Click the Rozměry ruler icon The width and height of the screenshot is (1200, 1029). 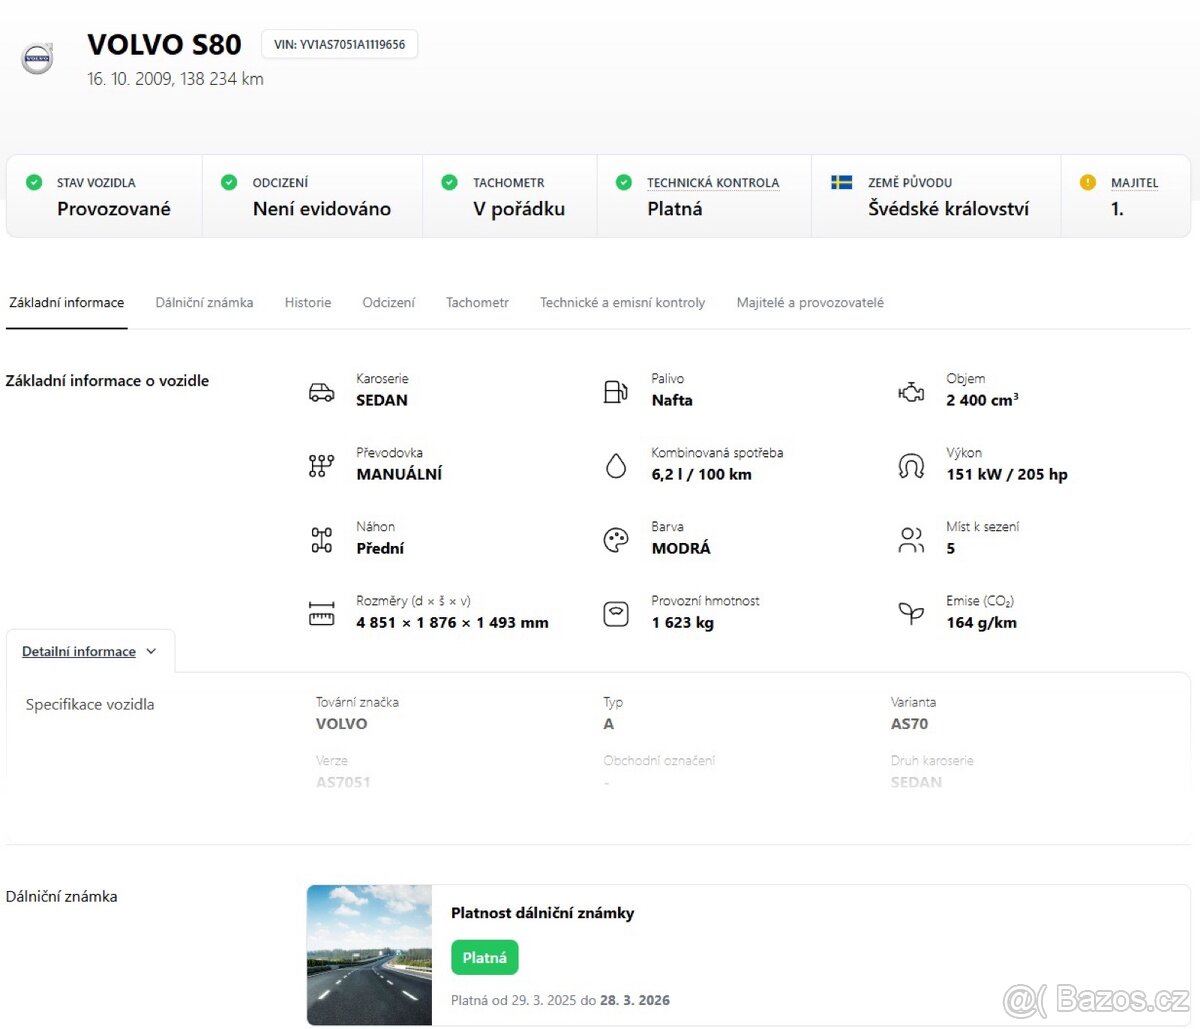(x=320, y=612)
